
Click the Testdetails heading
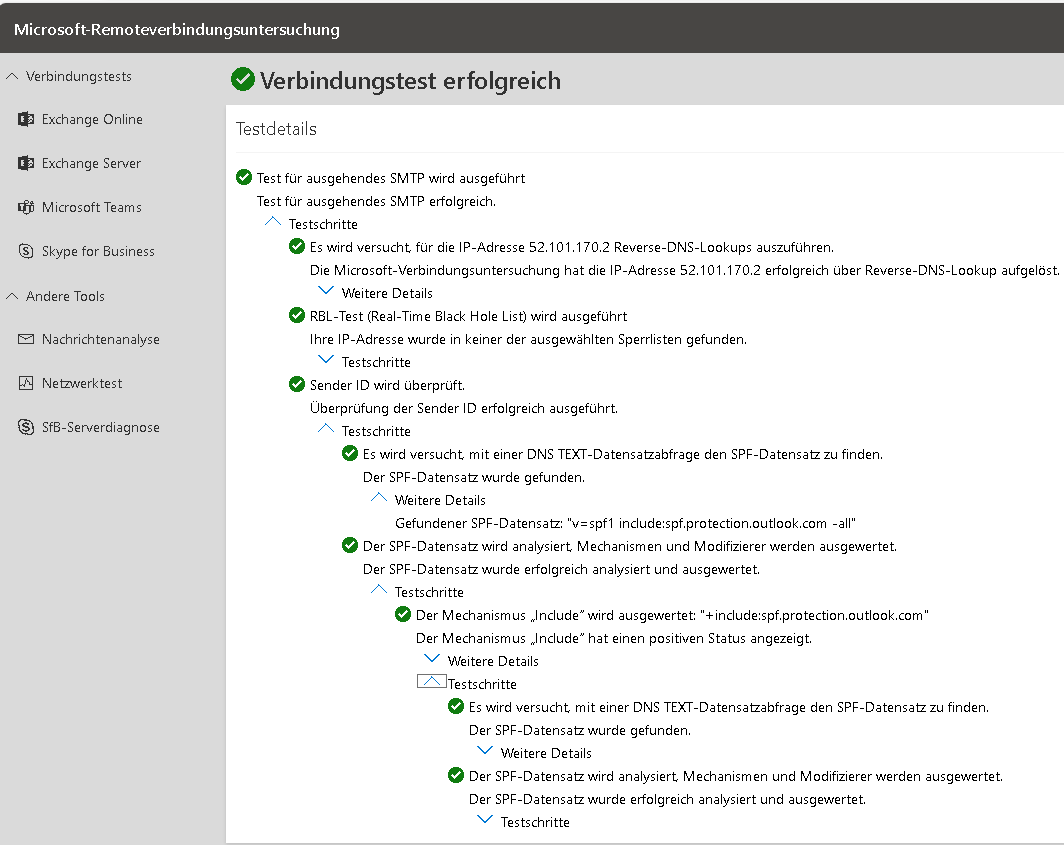276,129
